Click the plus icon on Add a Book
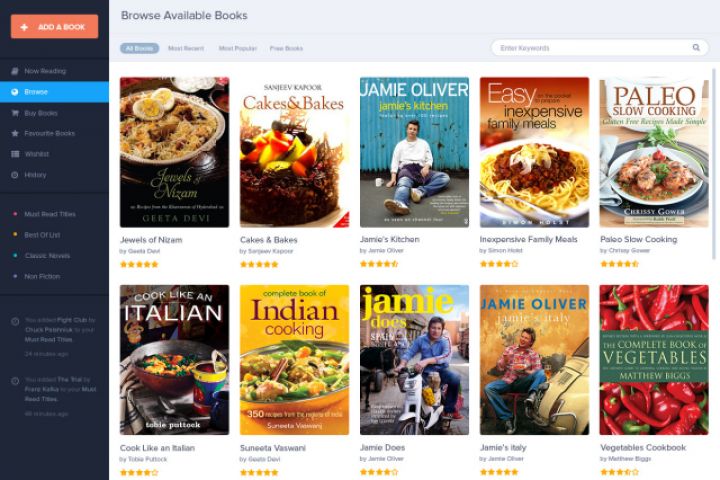The width and height of the screenshot is (720, 480). pyautogui.click(x=24, y=27)
